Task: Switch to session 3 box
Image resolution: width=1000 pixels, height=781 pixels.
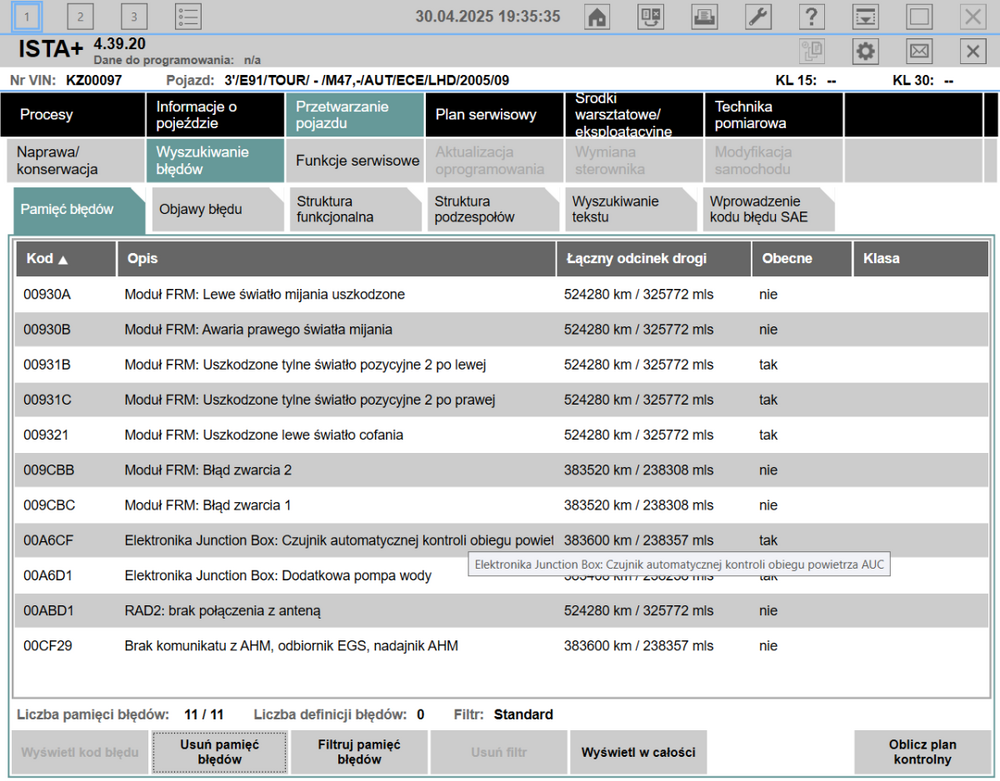Action: point(133,17)
